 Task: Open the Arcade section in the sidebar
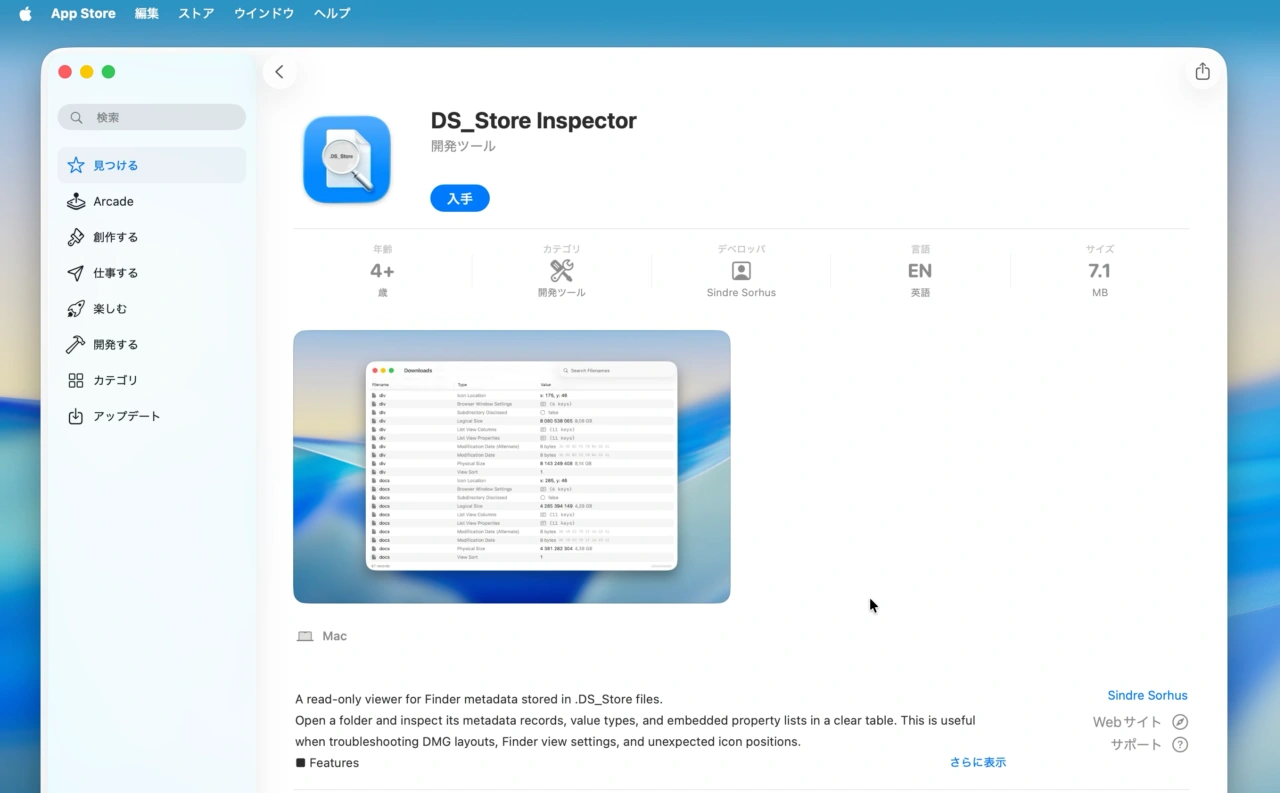pyautogui.click(x=113, y=201)
